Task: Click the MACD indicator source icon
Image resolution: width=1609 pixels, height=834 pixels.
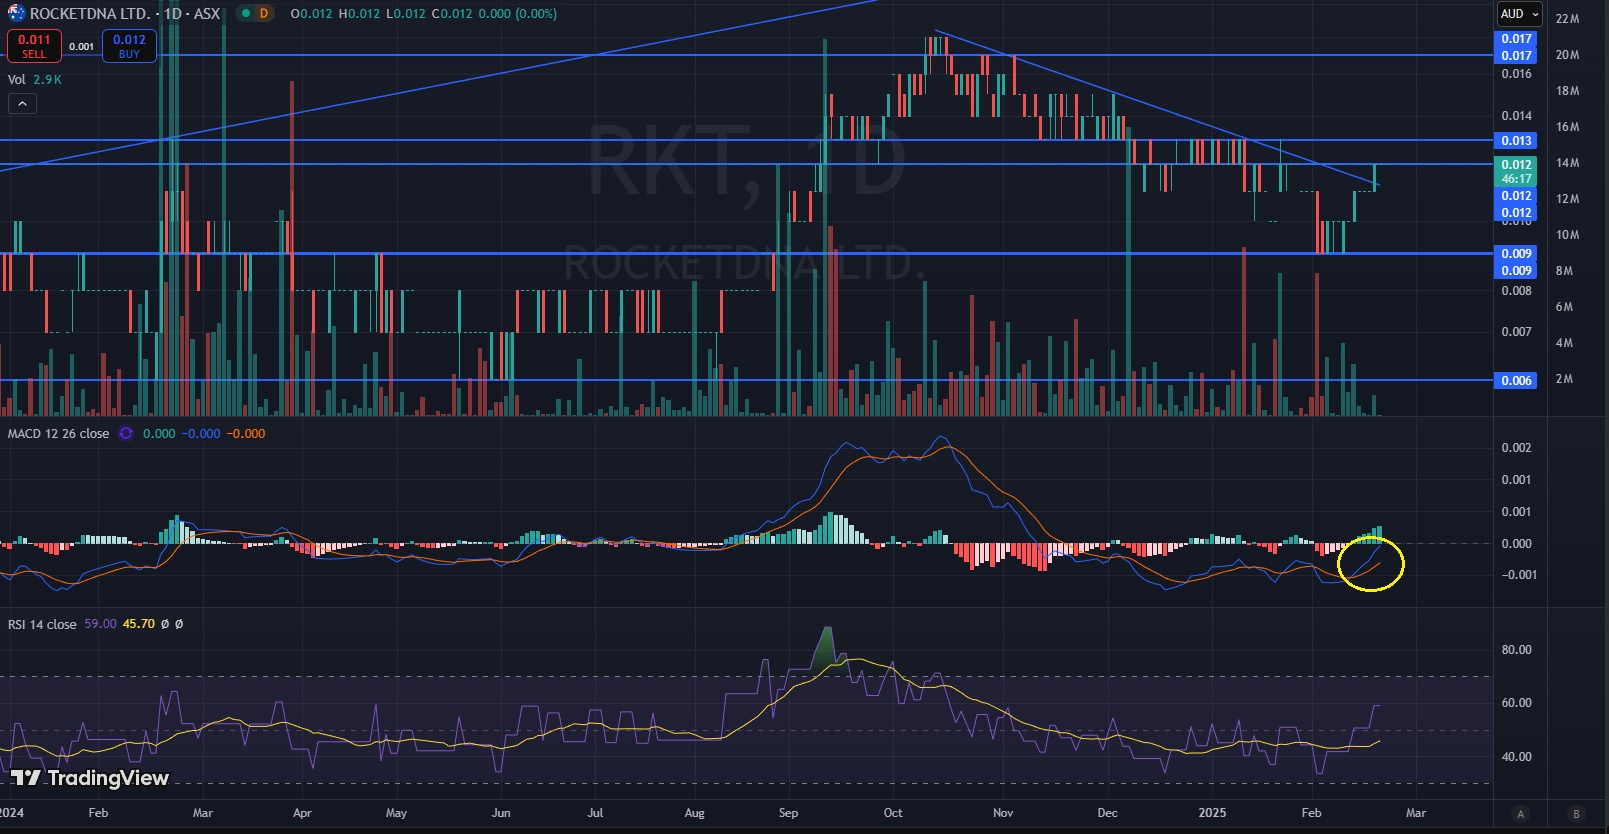Action: pos(126,433)
